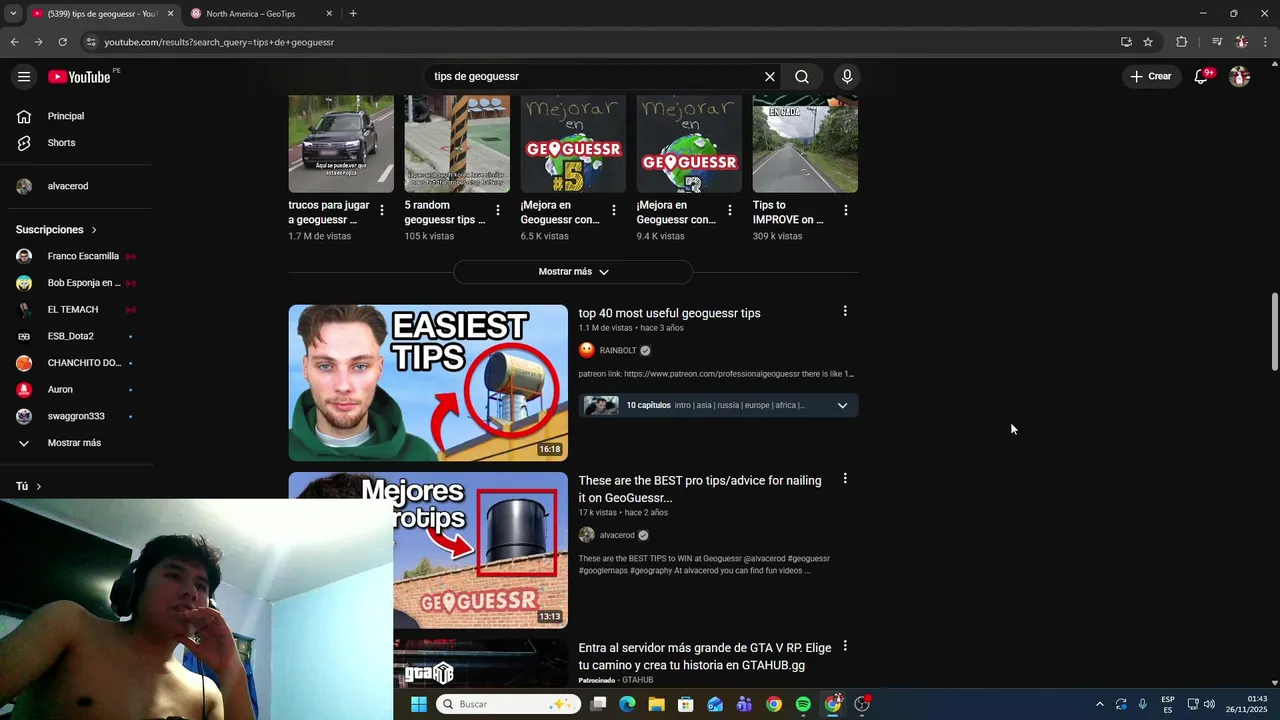Install YouTube app icon in address bar

point(1126,42)
